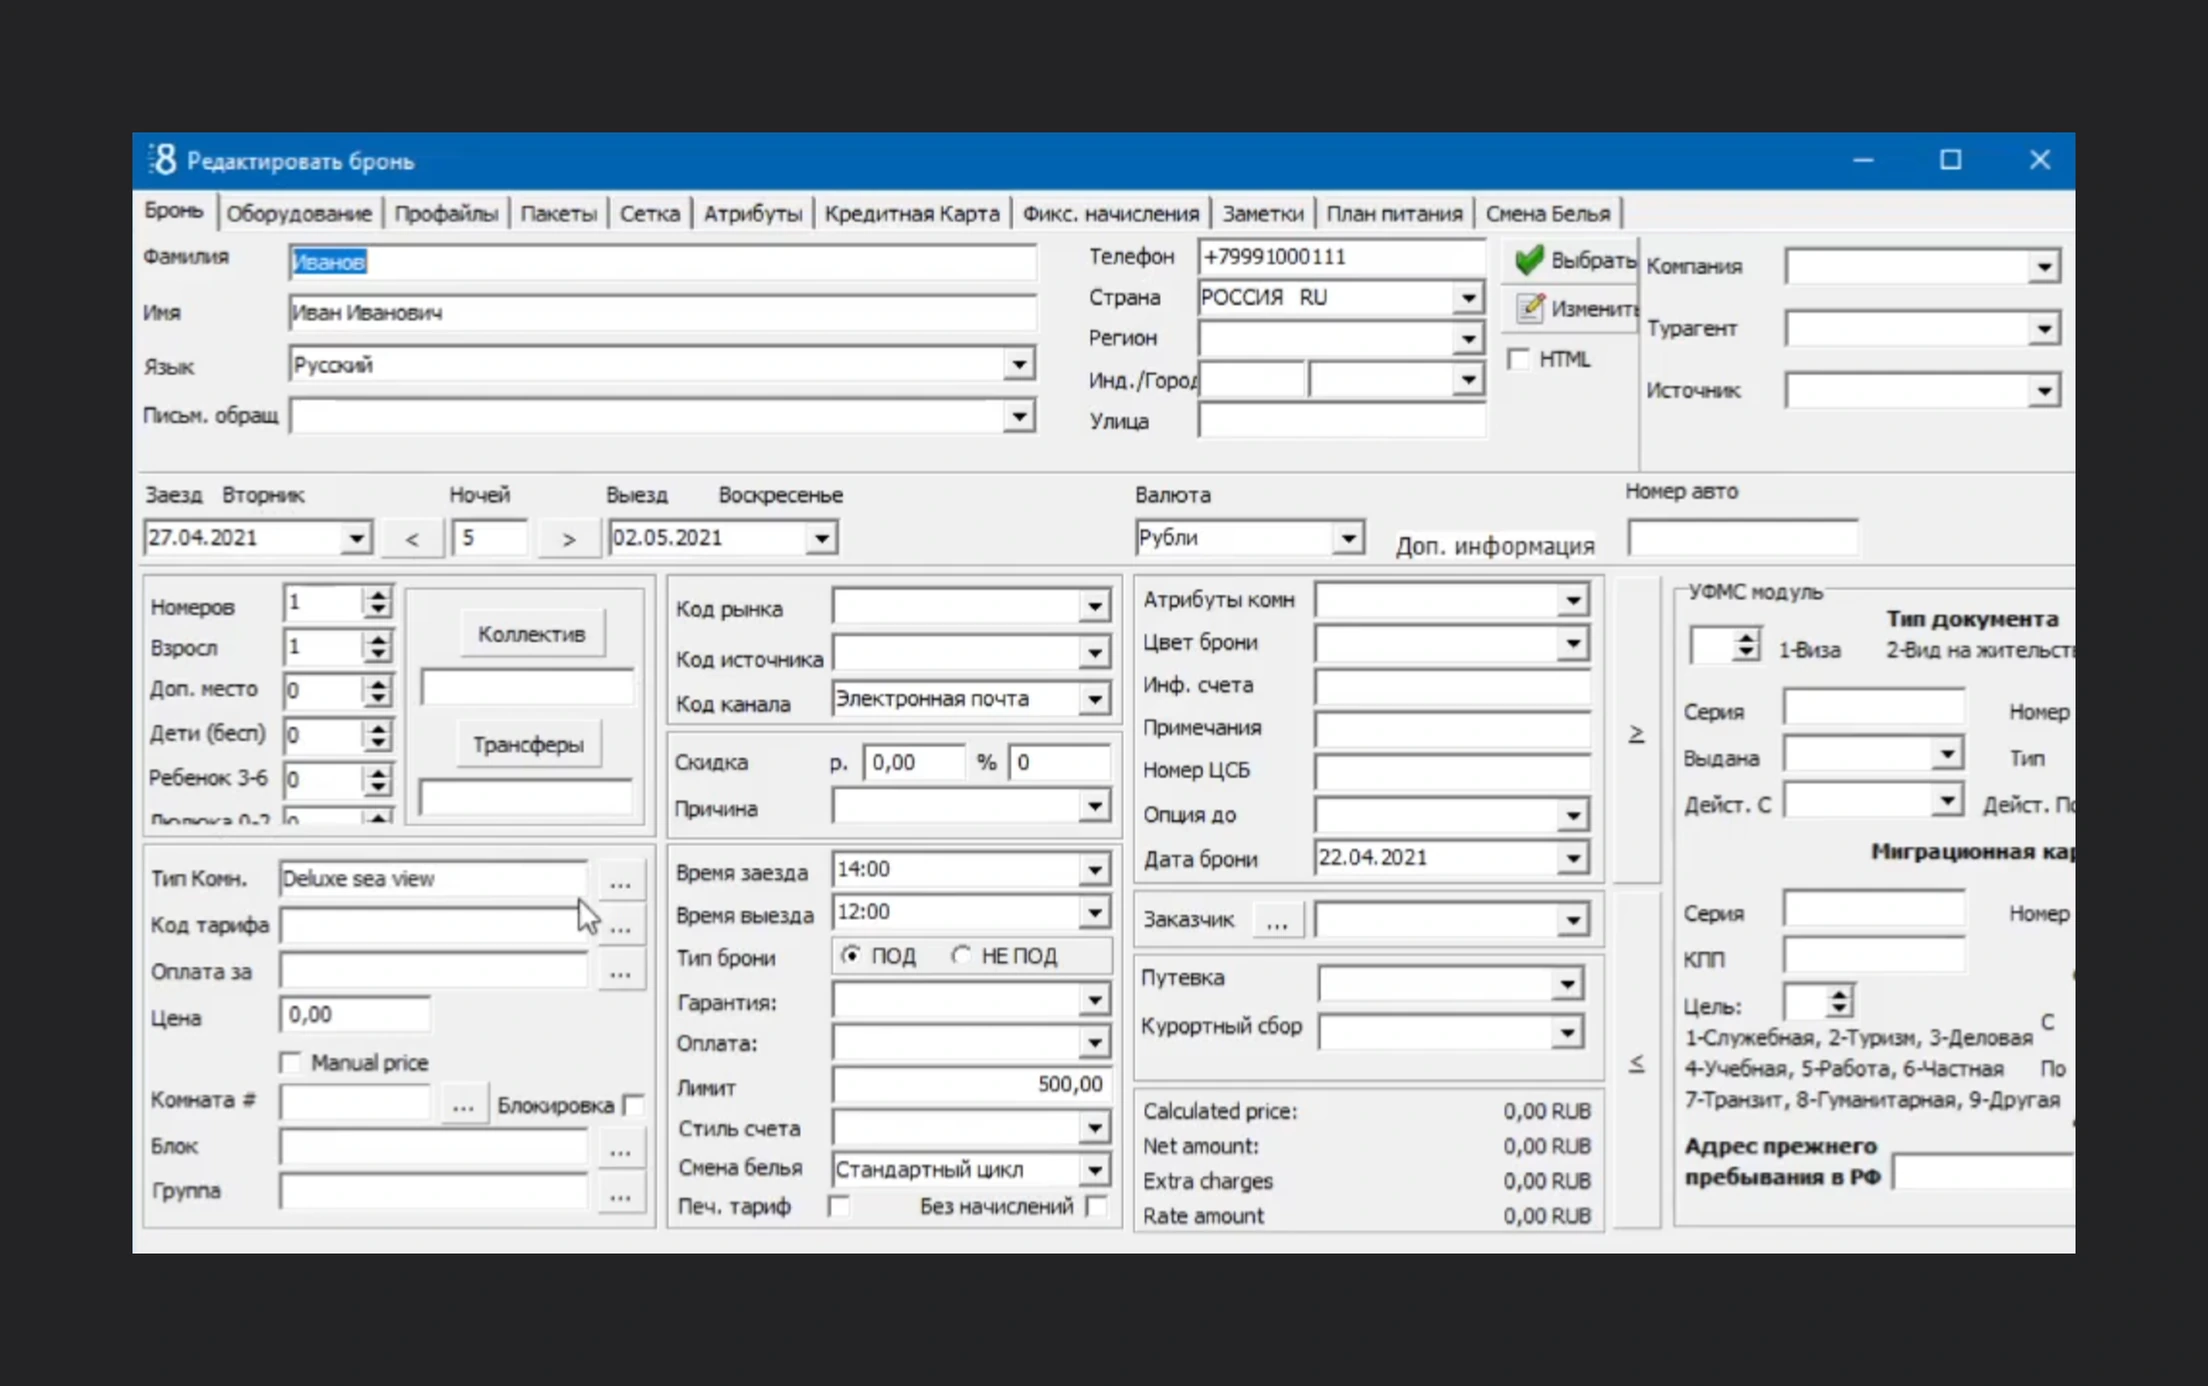Open the Блок ellipsis lookup
Viewport: 2208px width, 1386px height.
point(620,1149)
